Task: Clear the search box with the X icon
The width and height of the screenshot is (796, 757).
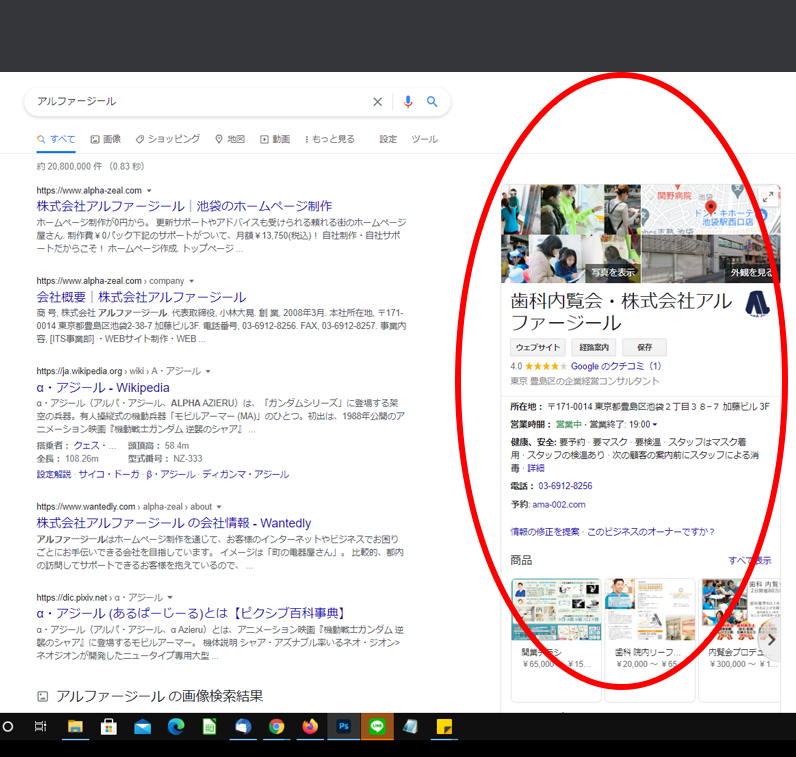Action: [377, 102]
